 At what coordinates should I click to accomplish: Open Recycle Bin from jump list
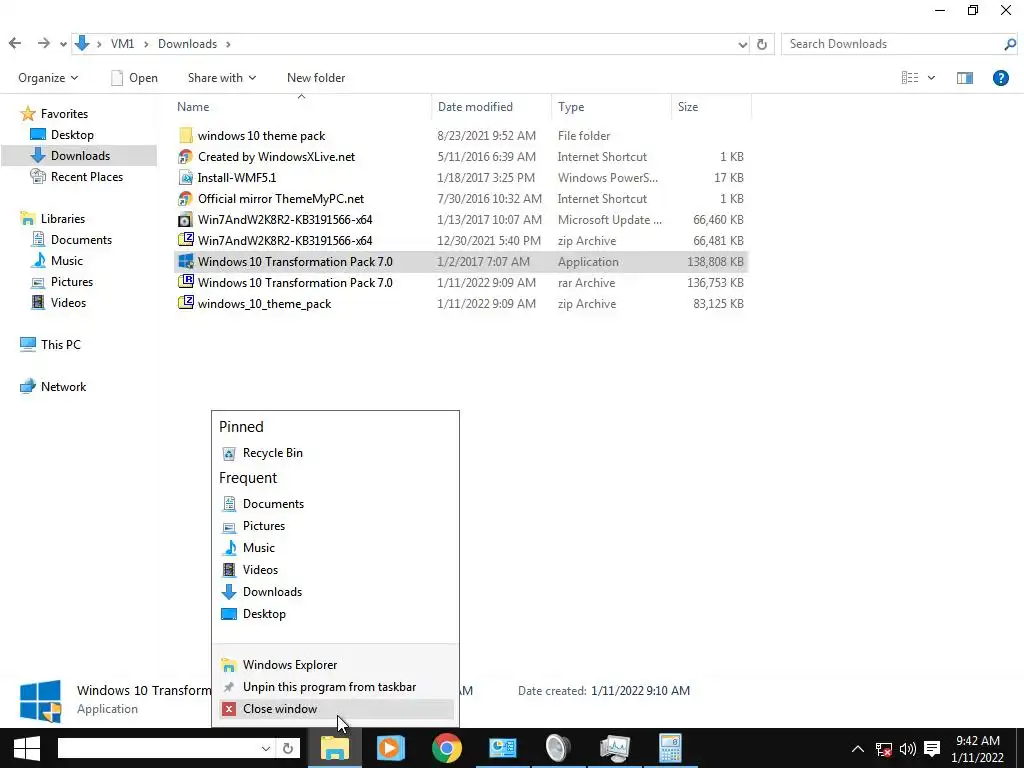336,453
